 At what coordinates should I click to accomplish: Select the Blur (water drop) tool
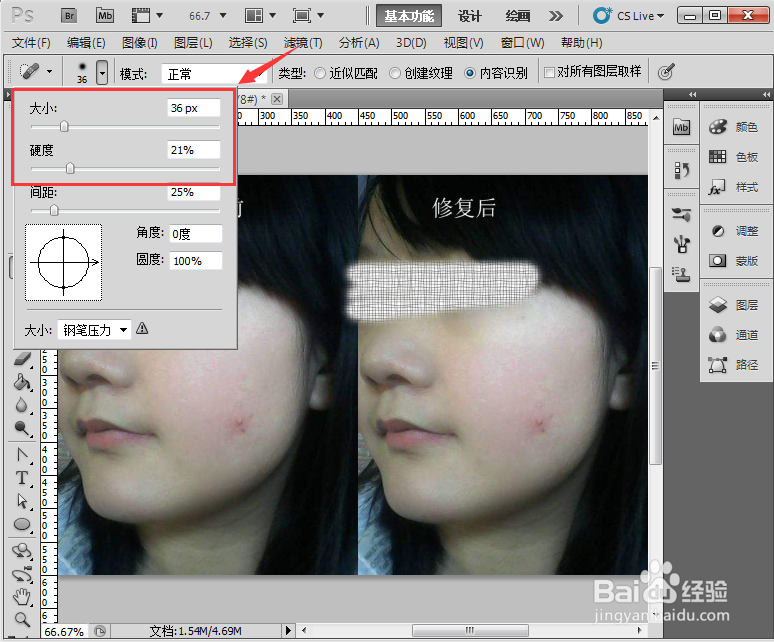coord(22,405)
